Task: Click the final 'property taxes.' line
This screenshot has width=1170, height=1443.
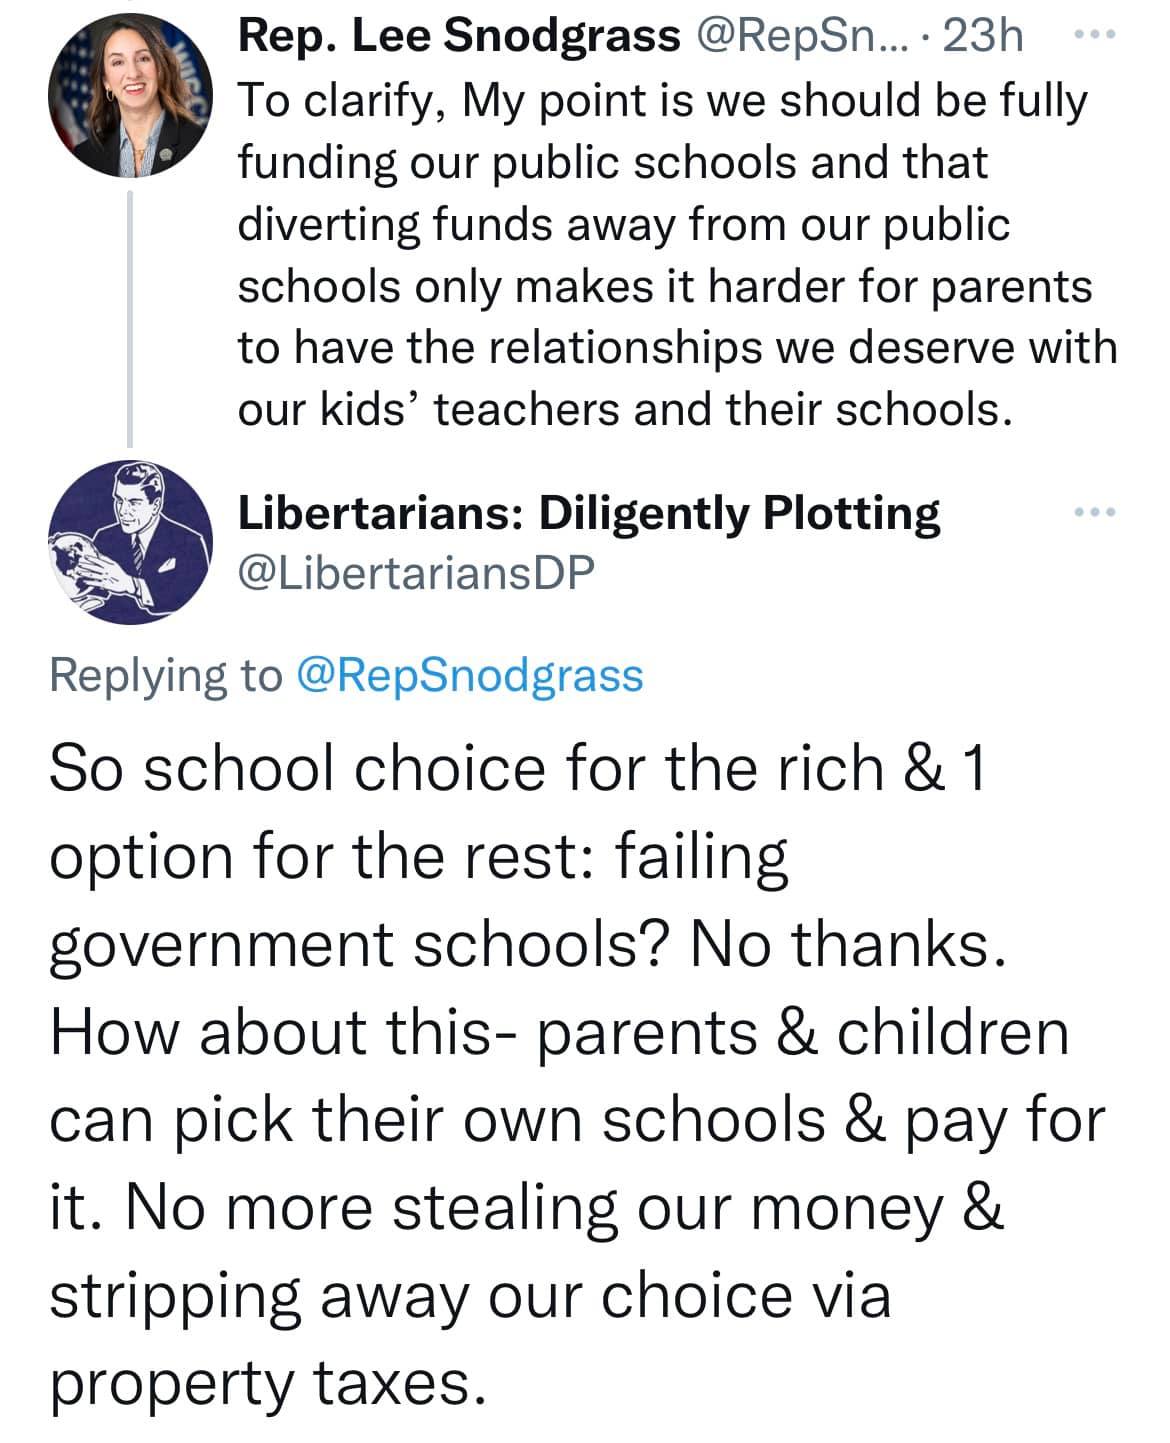Action: pos(270,1384)
